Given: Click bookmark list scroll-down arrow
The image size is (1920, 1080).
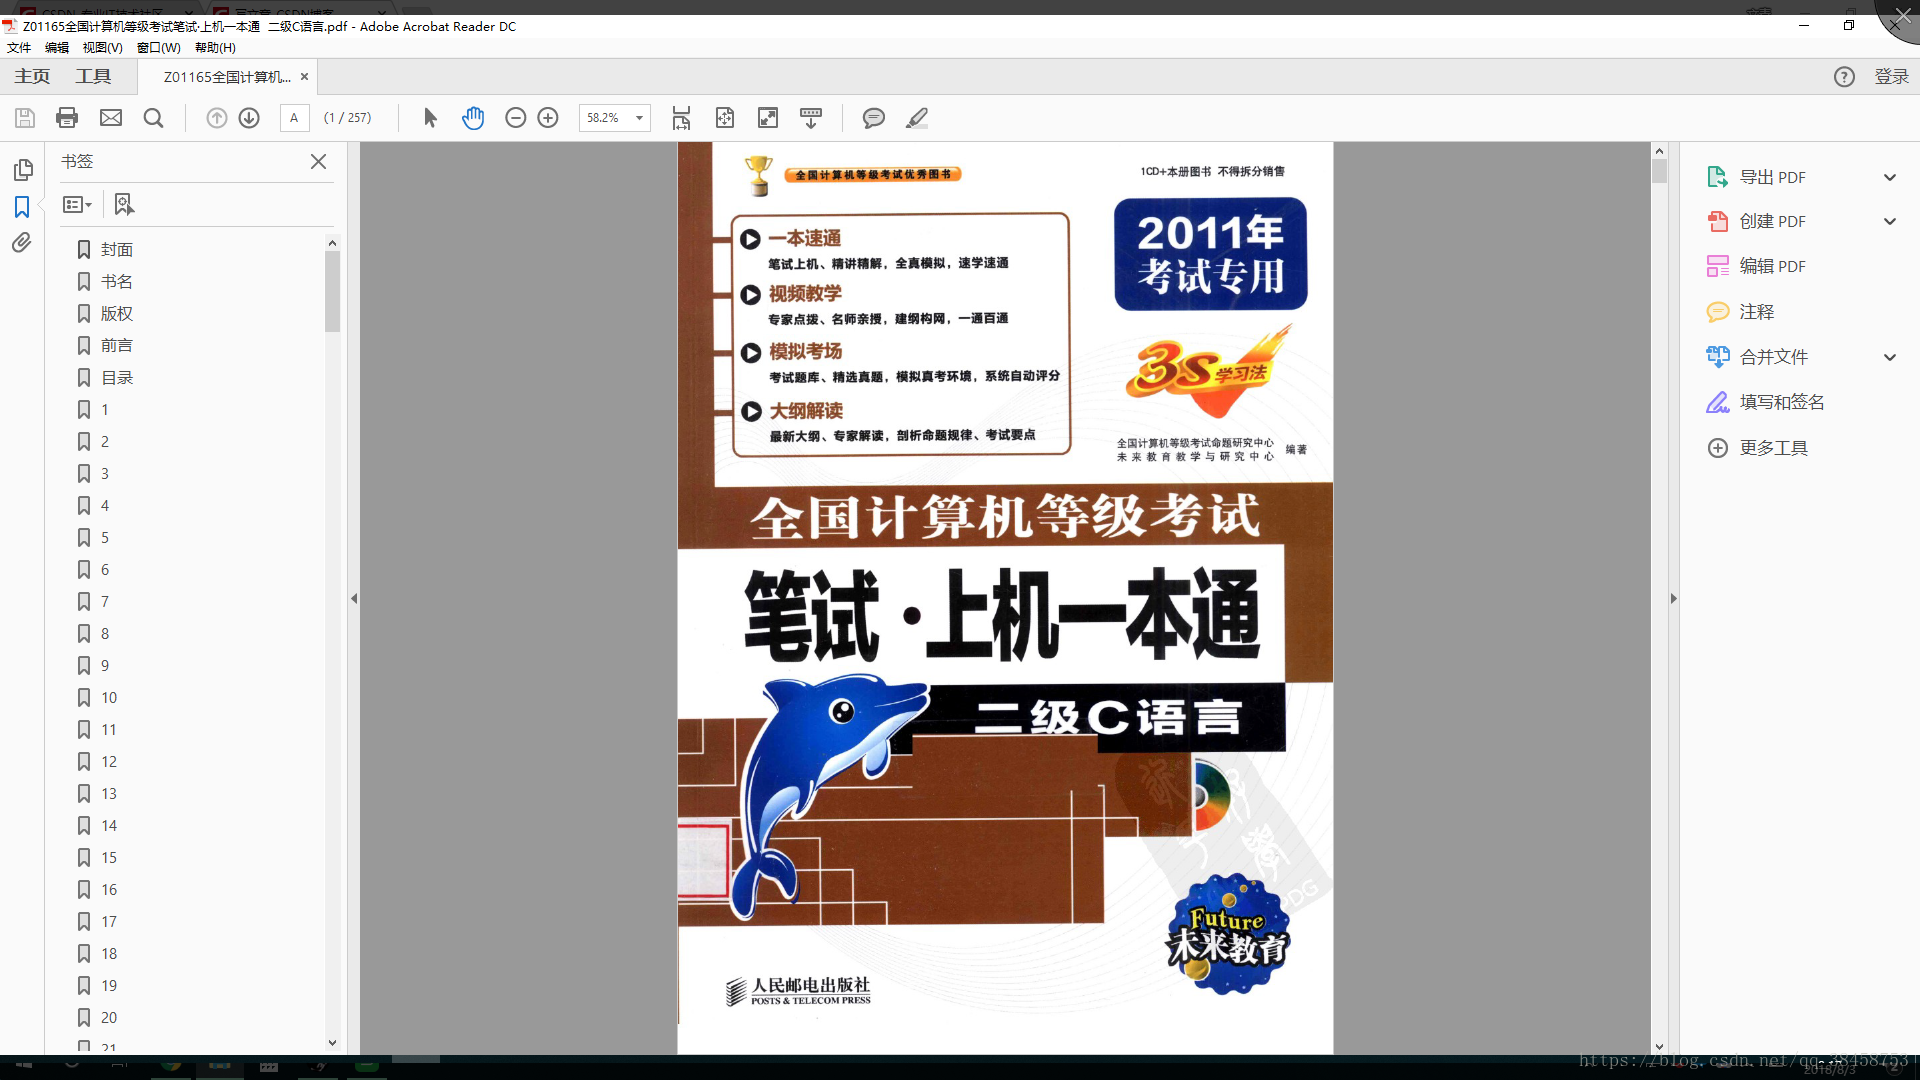Looking at the screenshot, I should (x=332, y=1043).
